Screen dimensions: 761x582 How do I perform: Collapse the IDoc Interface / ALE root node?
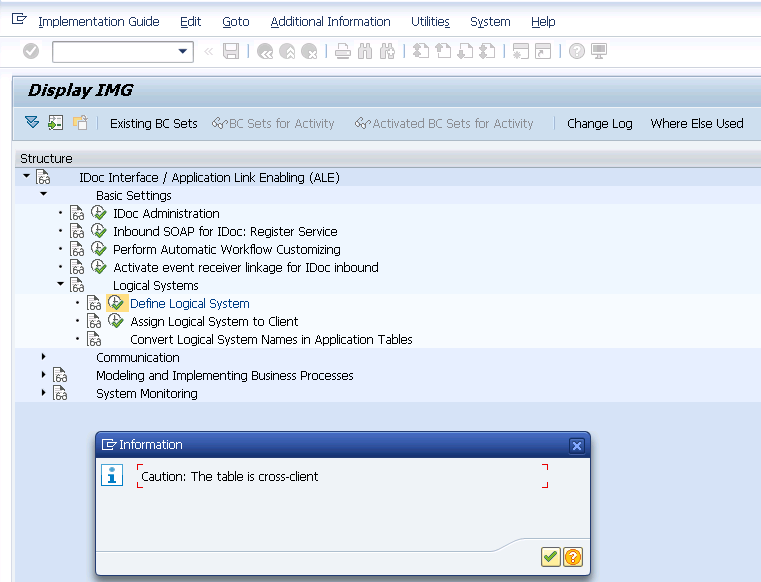tap(26, 176)
